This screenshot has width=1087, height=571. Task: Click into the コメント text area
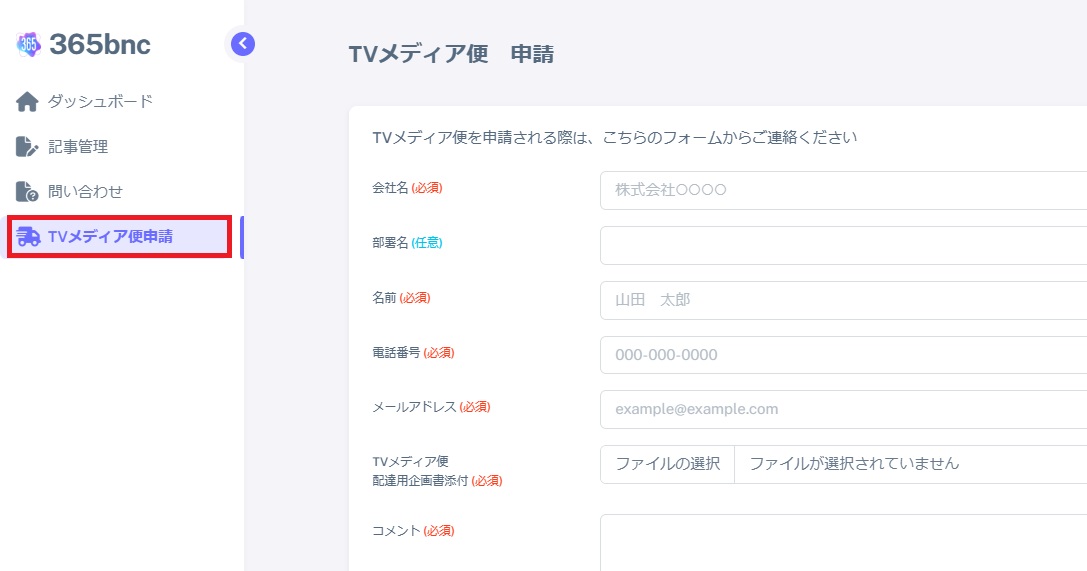(x=842, y=542)
